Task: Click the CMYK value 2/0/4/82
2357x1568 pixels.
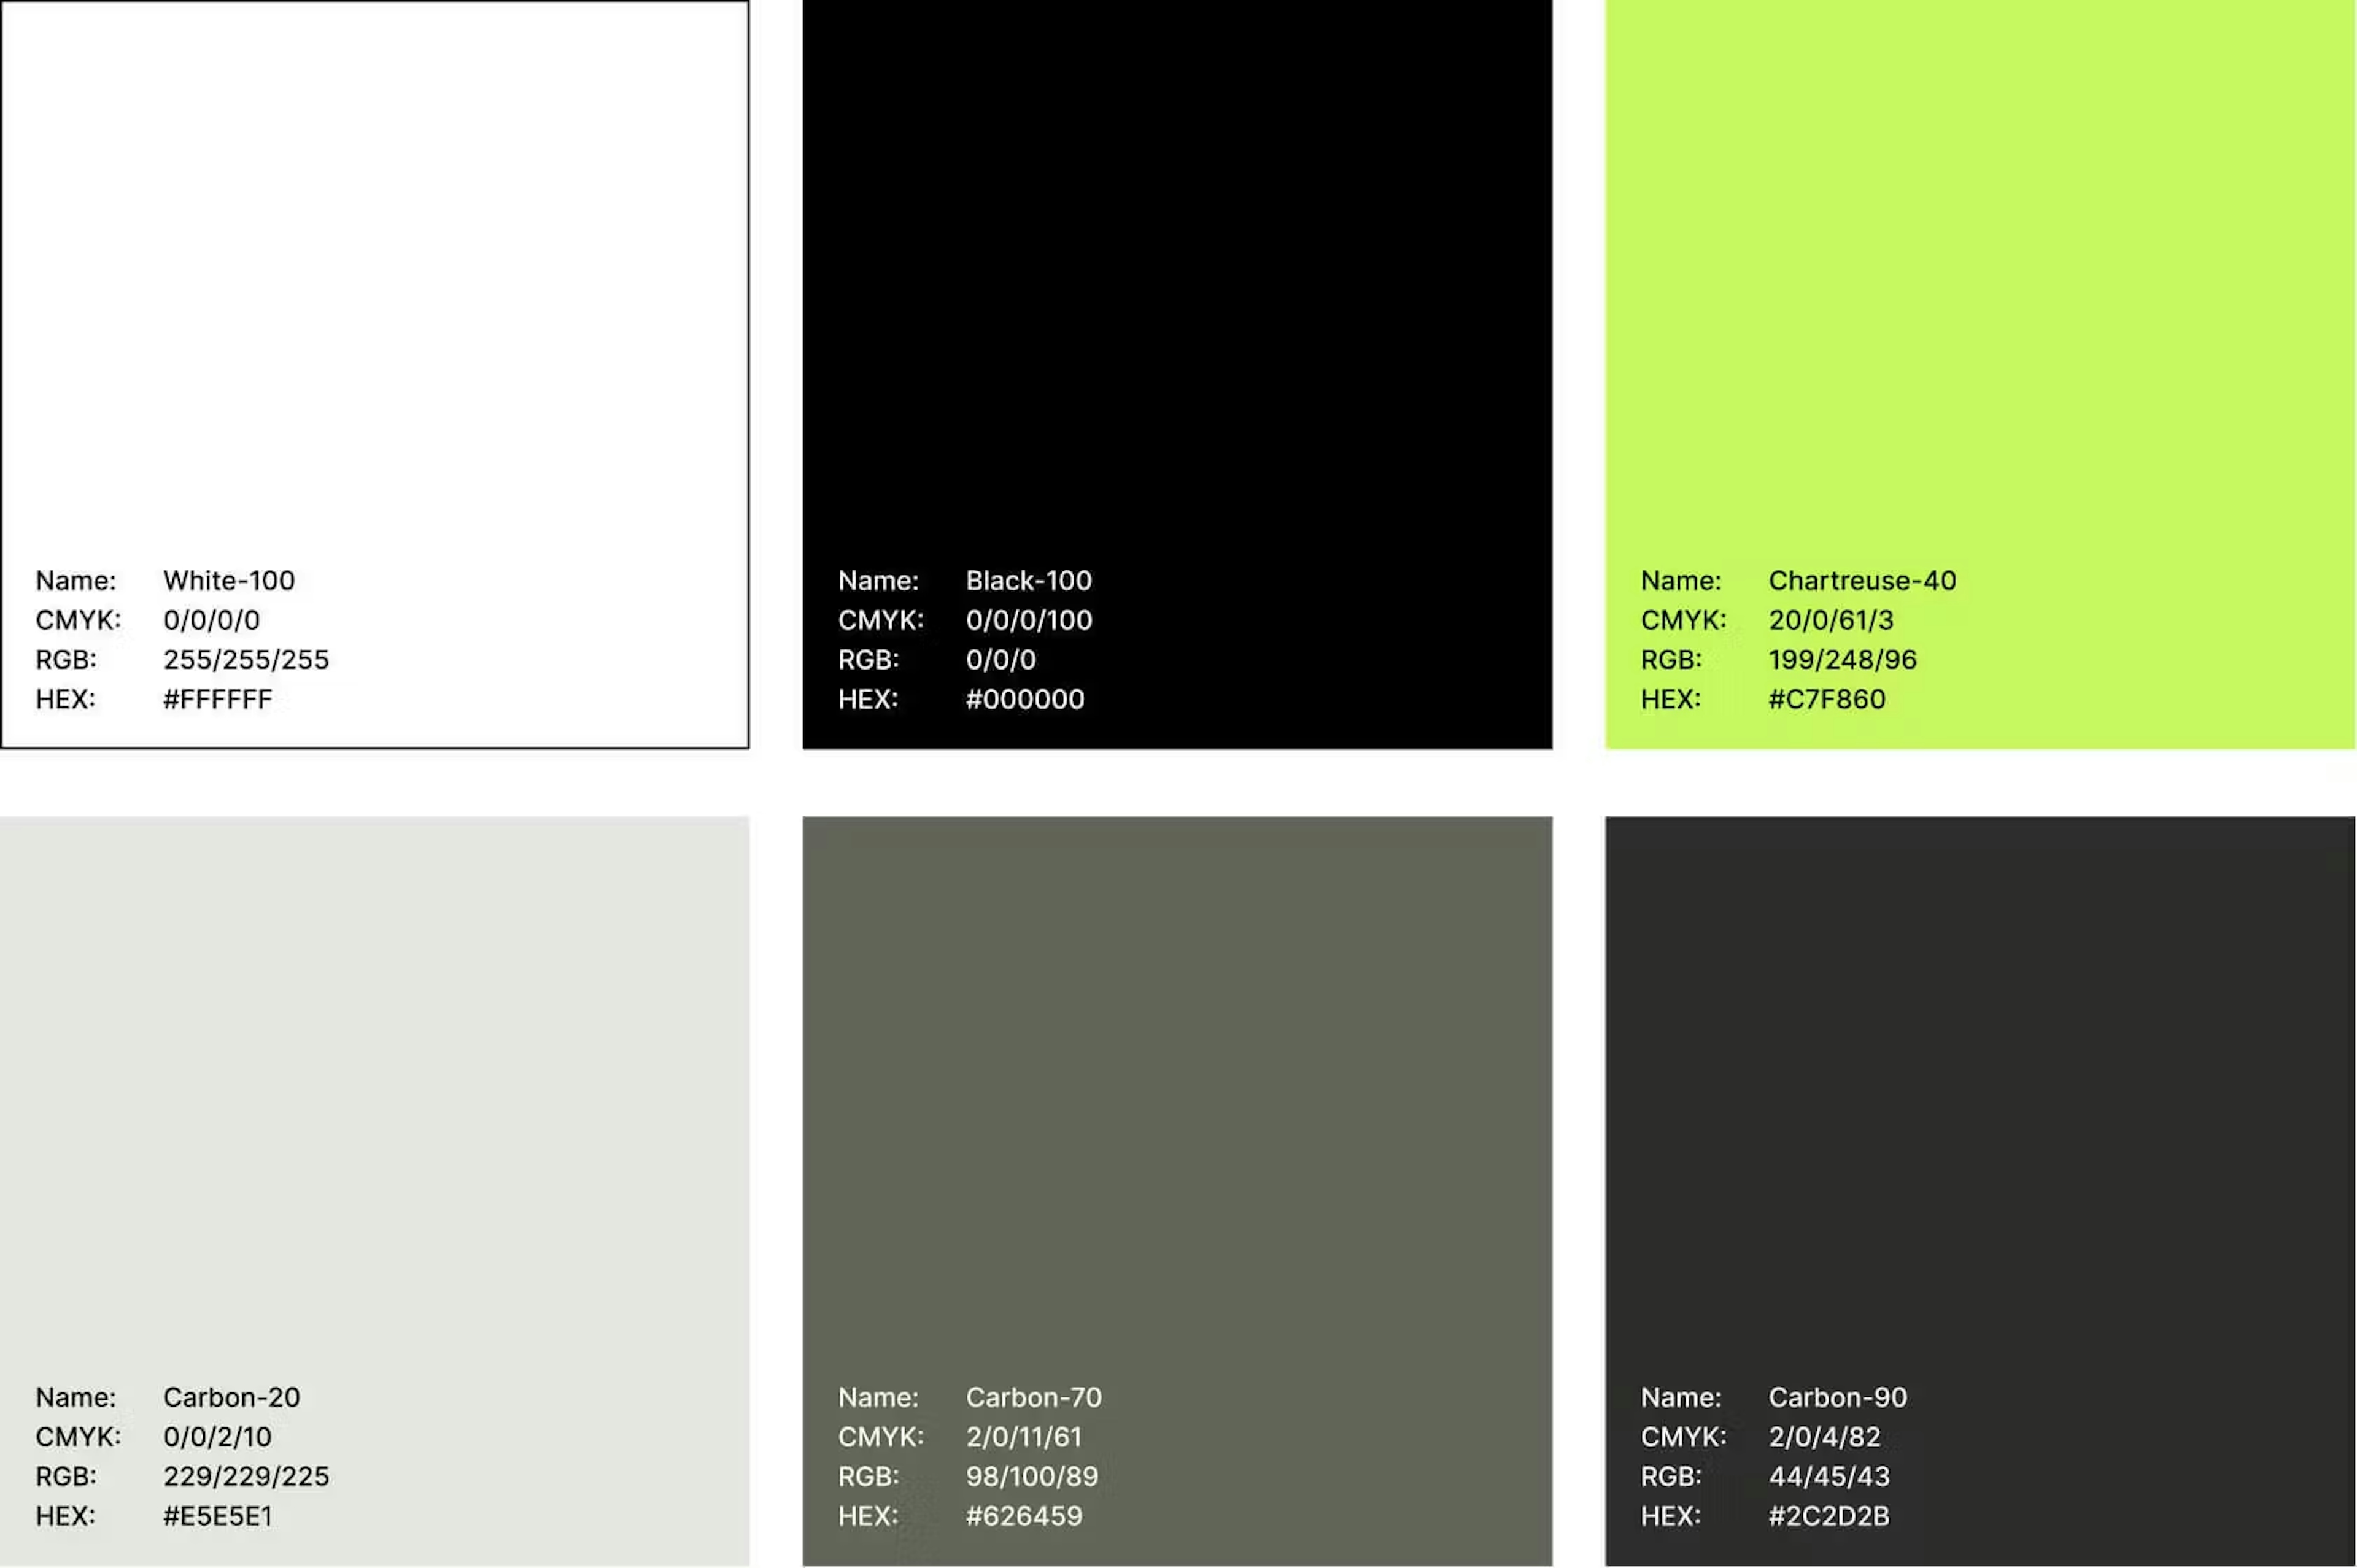Action: click(1825, 1437)
